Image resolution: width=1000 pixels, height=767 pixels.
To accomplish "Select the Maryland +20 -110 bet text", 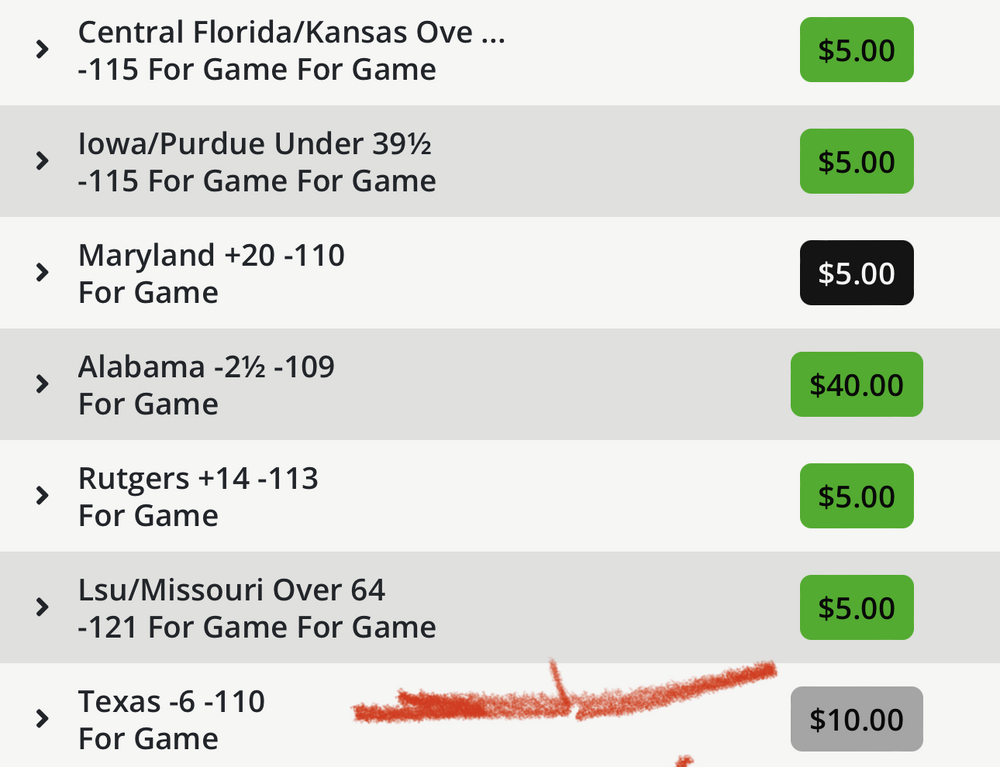I will coord(211,255).
